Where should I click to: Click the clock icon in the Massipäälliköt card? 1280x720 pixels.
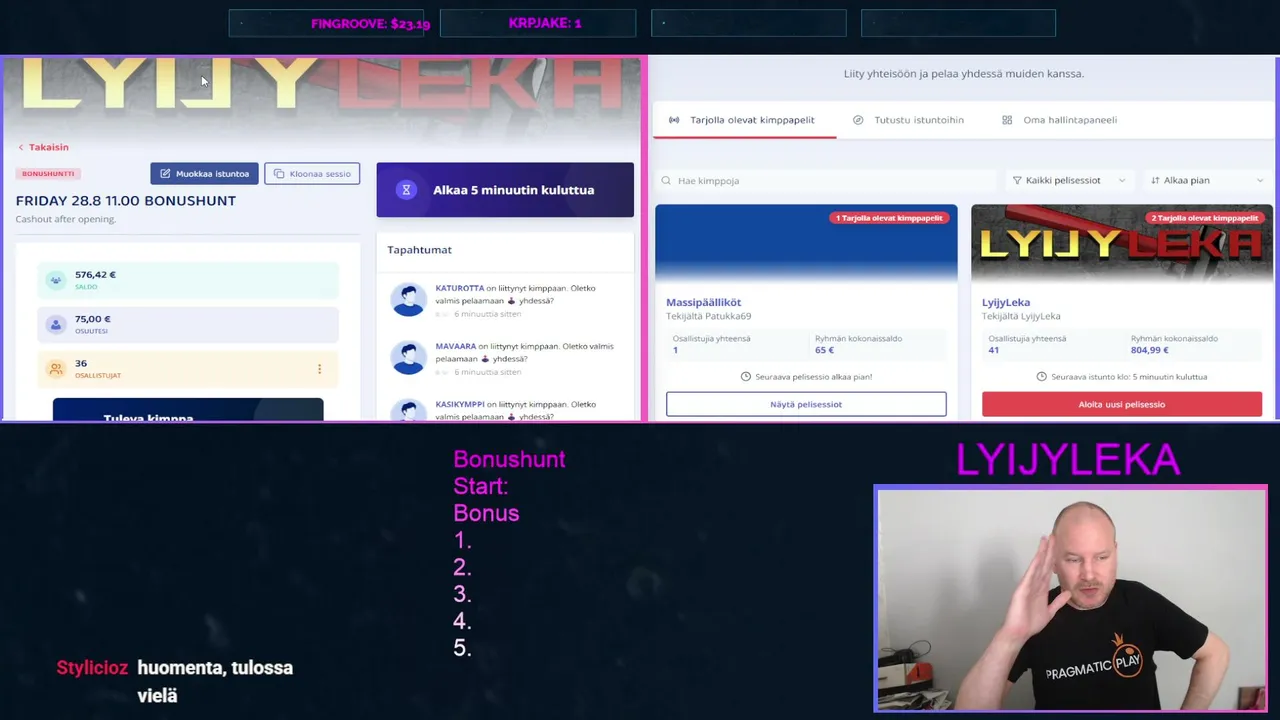(746, 377)
